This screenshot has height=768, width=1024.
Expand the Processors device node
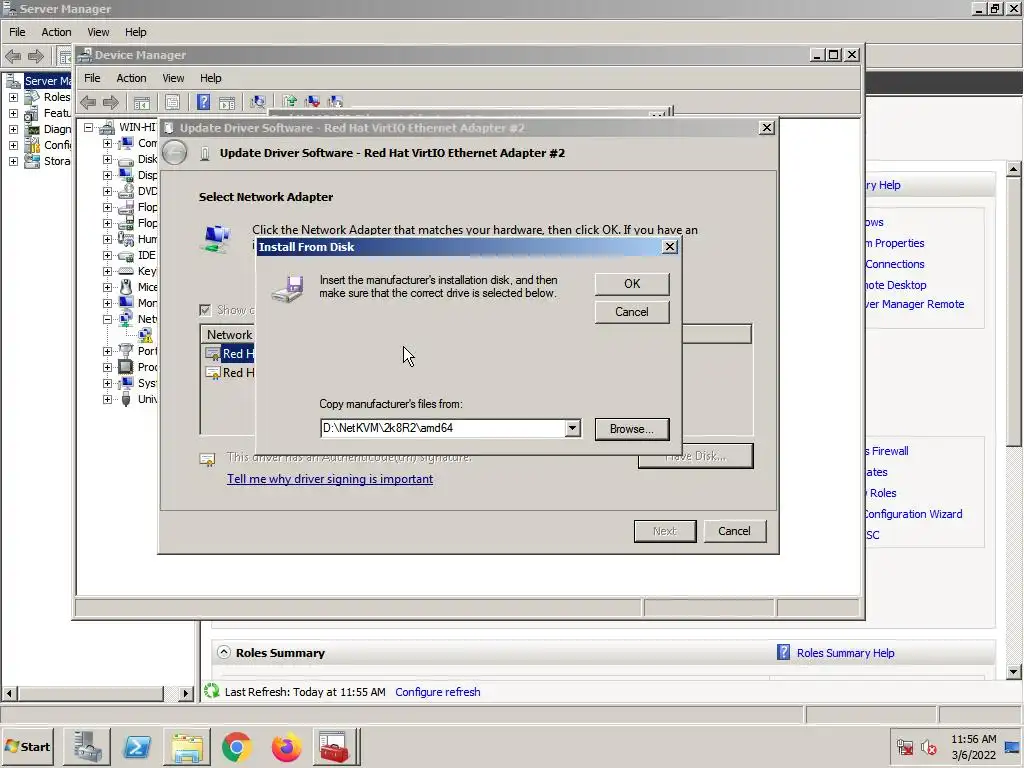[107, 367]
